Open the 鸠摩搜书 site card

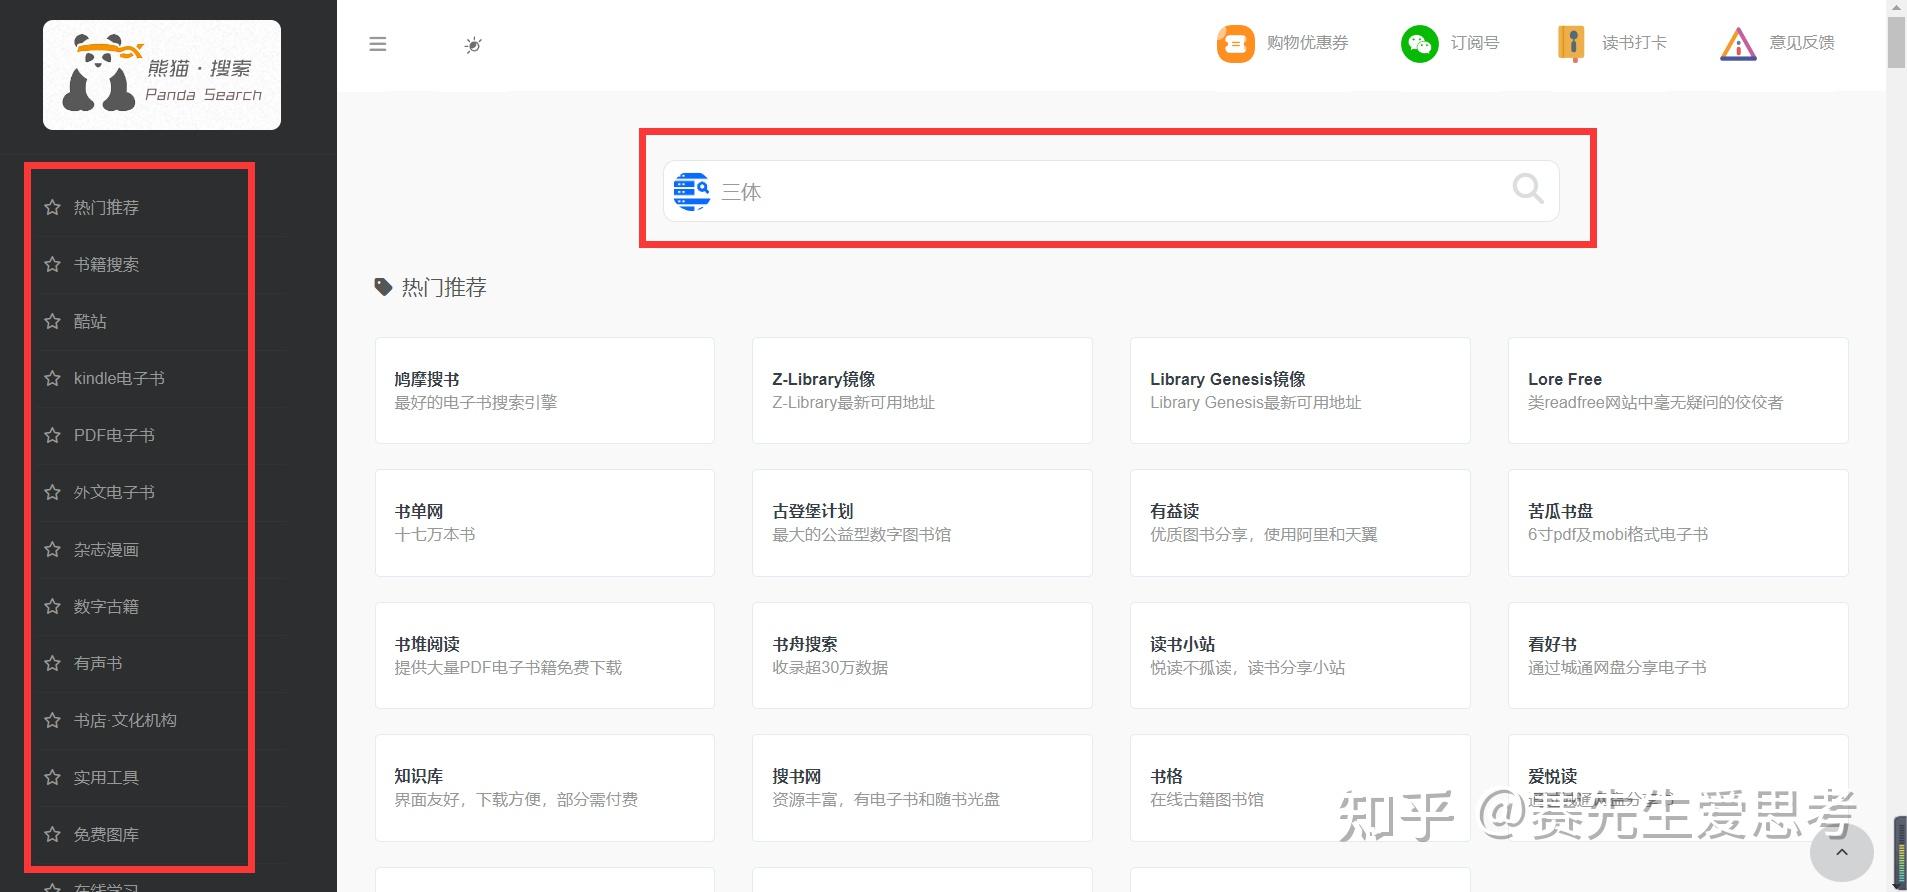pyautogui.click(x=544, y=390)
